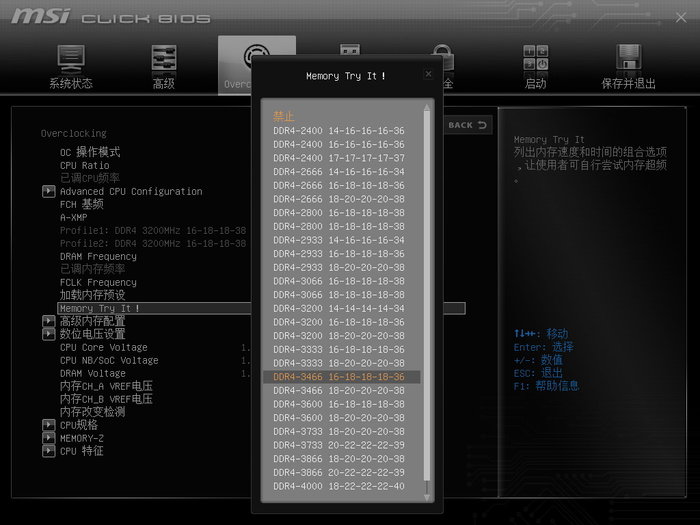Open the 高级 sliders icon
Screen dimensions: 700x525
point(163,60)
